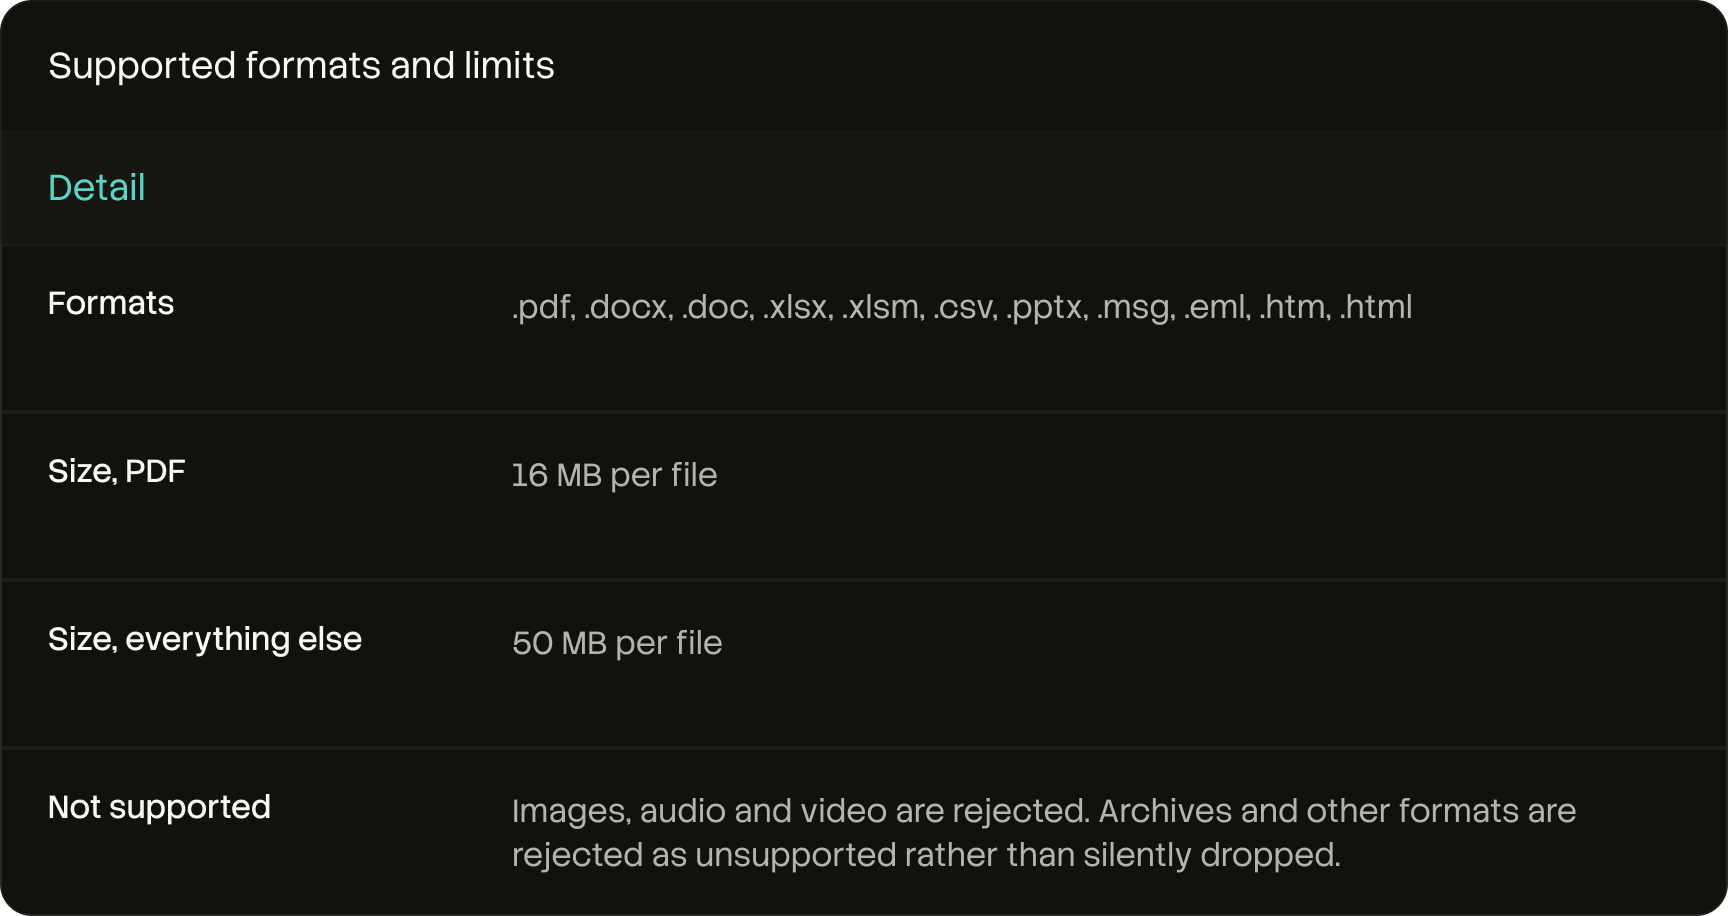Click '.eml' in the formats list
The height and width of the screenshot is (916, 1728).
tap(1217, 307)
